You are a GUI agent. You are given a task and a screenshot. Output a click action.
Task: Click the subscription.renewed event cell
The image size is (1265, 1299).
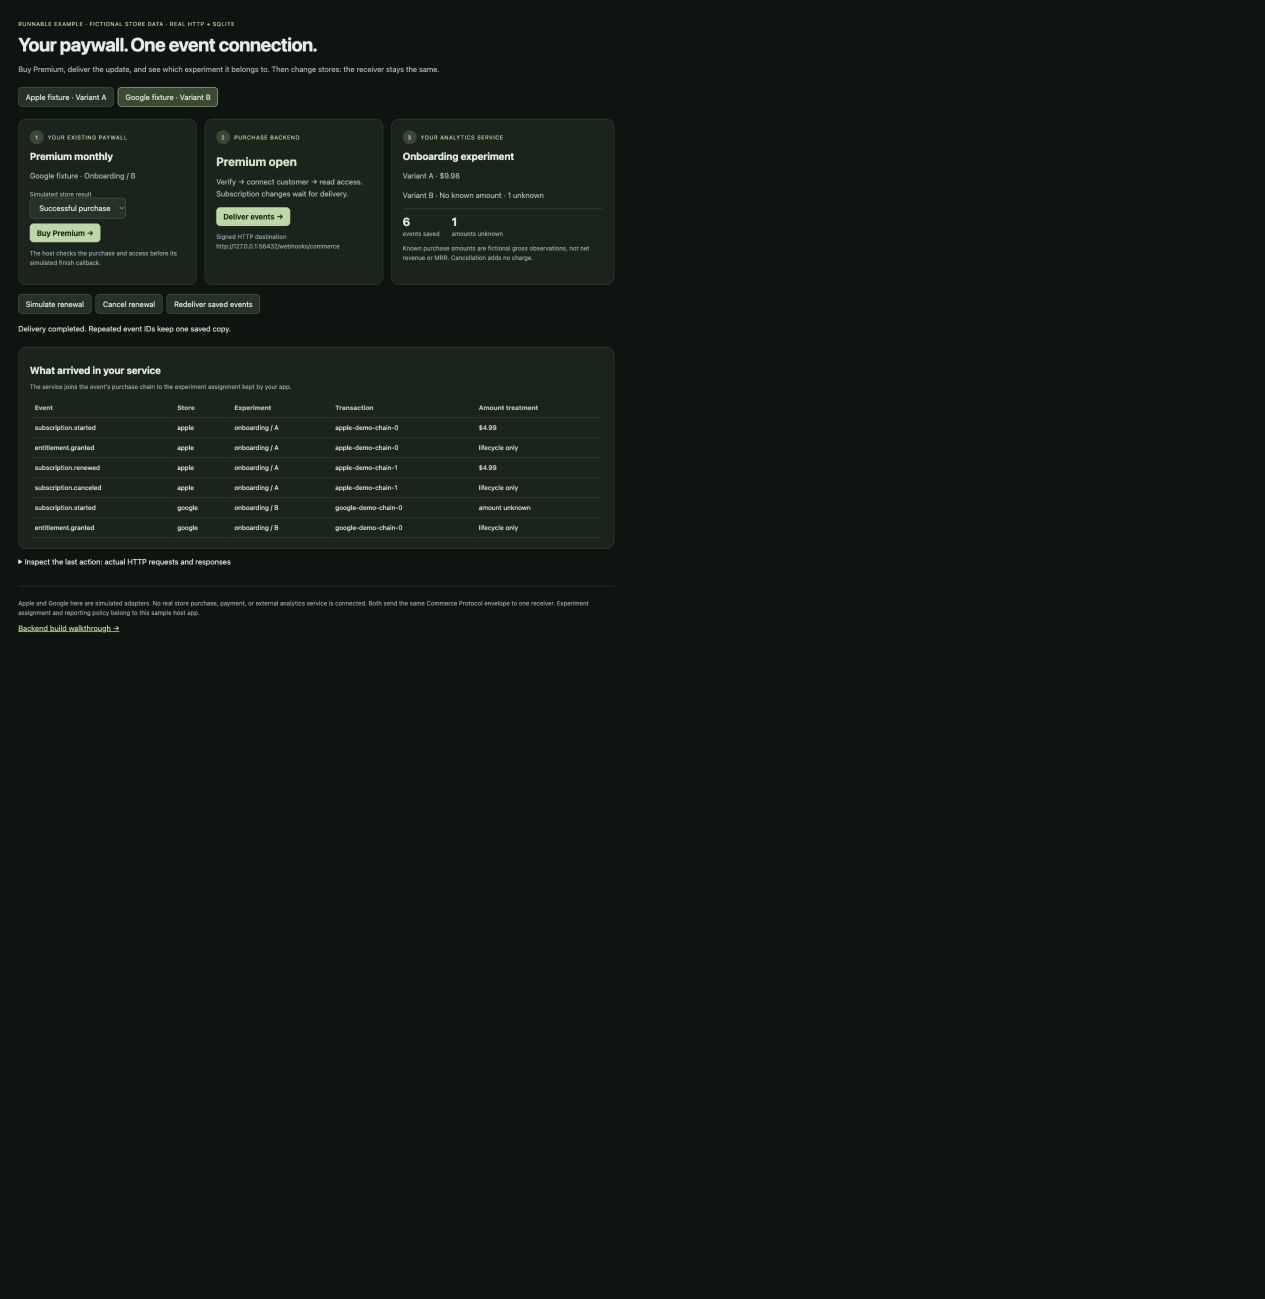coord(67,468)
